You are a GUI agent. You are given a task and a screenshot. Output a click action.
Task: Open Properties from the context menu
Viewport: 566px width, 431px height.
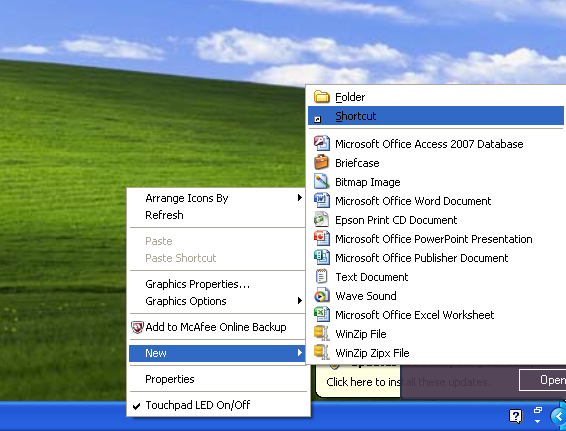[x=218, y=379]
